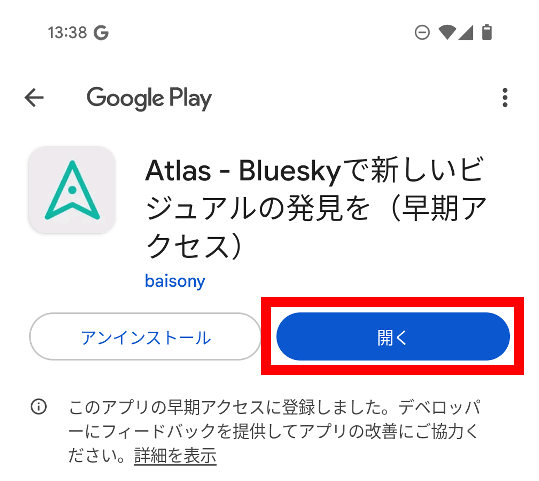The image size is (539, 481).
Task: Tap the early access registration notice text
Action: coord(274,431)
